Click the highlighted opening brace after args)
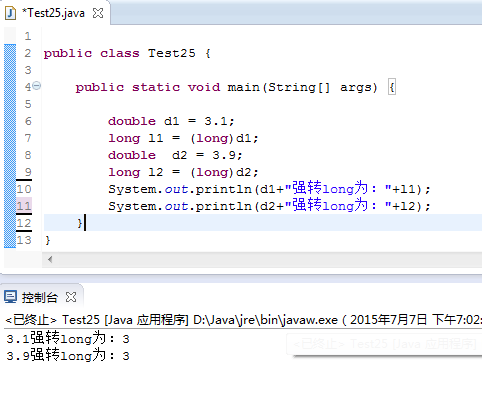 [392, 87]
